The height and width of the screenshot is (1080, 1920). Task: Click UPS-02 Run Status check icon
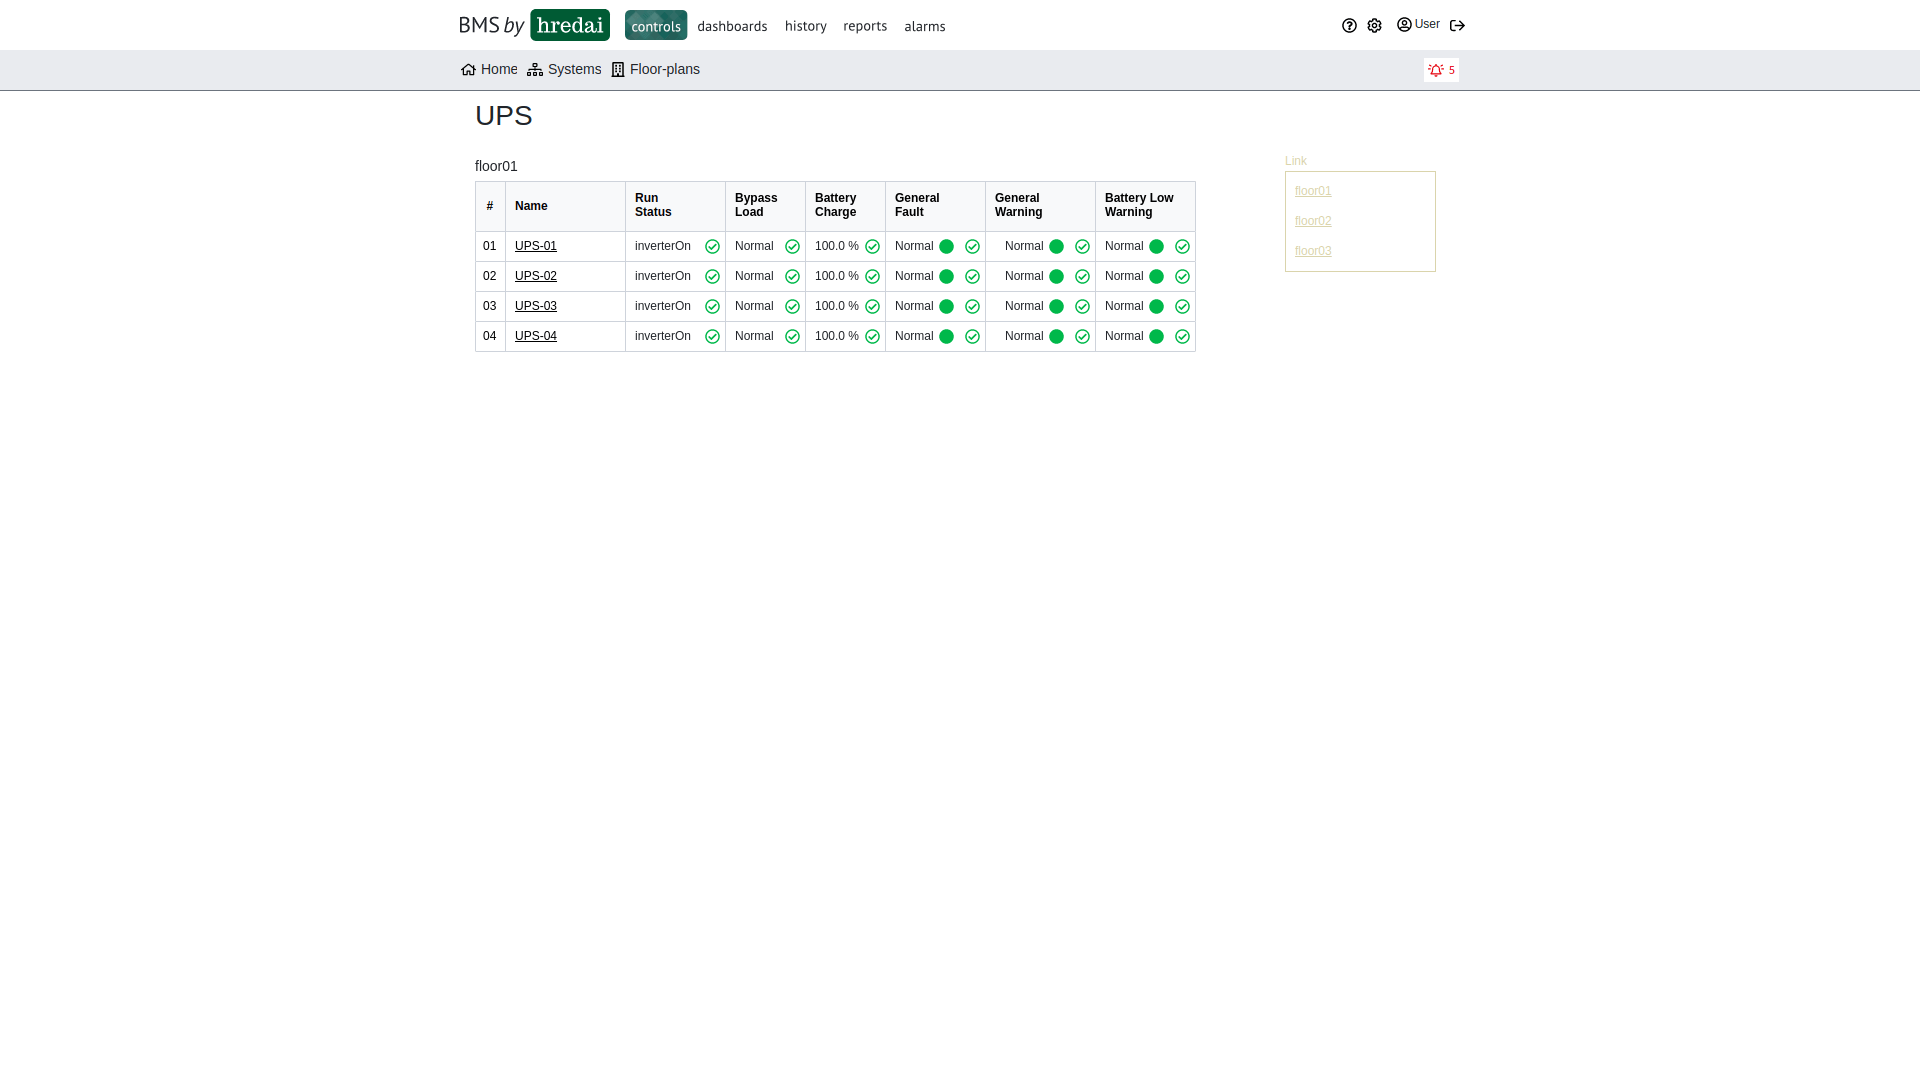[x=712, y=277]
